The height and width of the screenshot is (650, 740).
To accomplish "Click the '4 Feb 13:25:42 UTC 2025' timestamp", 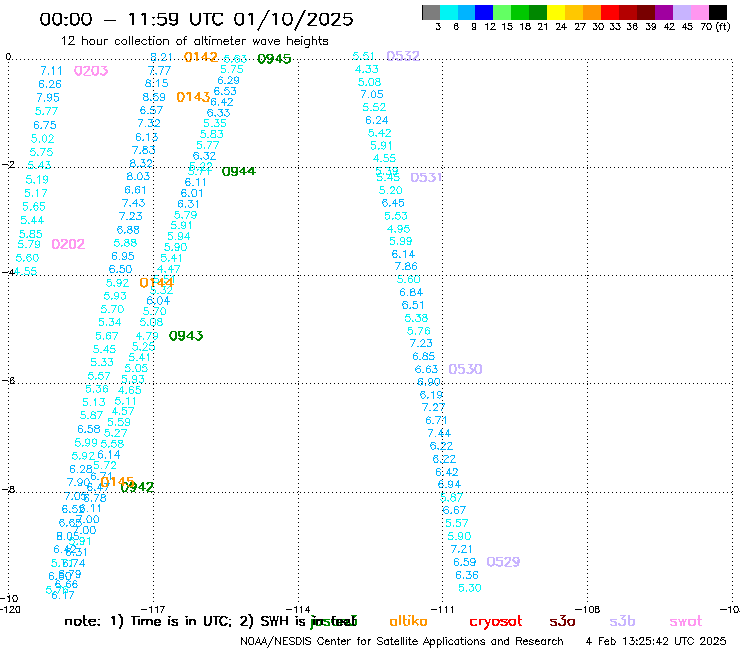I will point(656,641).
